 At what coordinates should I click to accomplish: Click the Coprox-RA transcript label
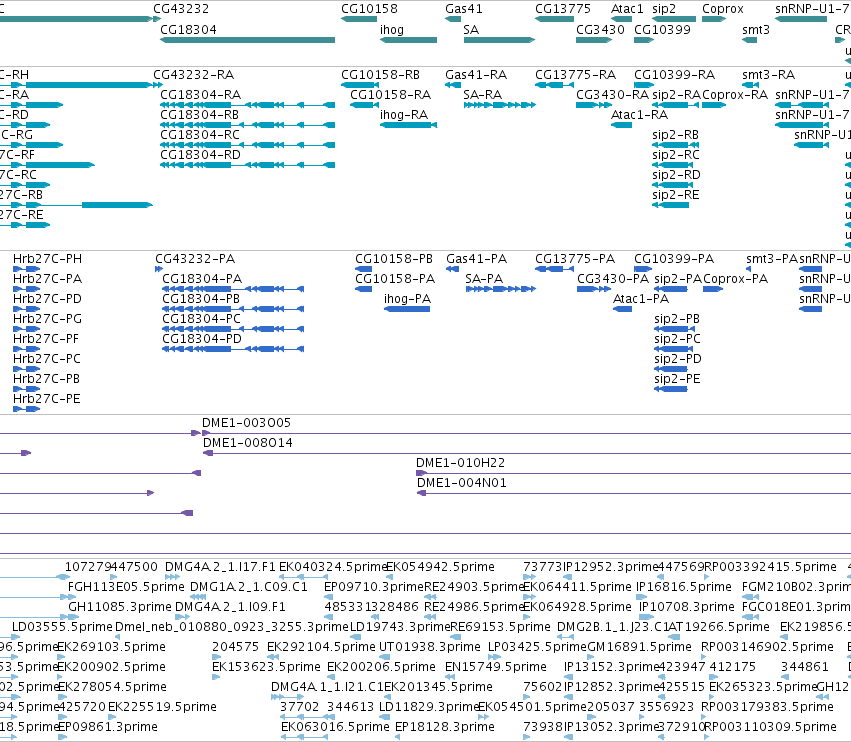tap(735, 95)
